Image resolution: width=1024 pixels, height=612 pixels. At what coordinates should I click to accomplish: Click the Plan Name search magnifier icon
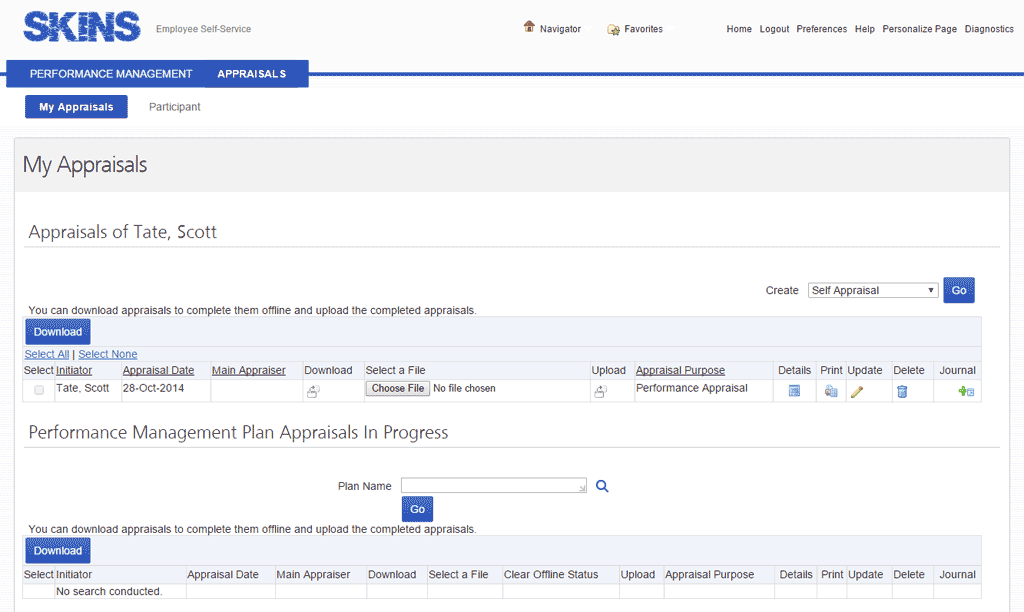click(x=602, y=486)
